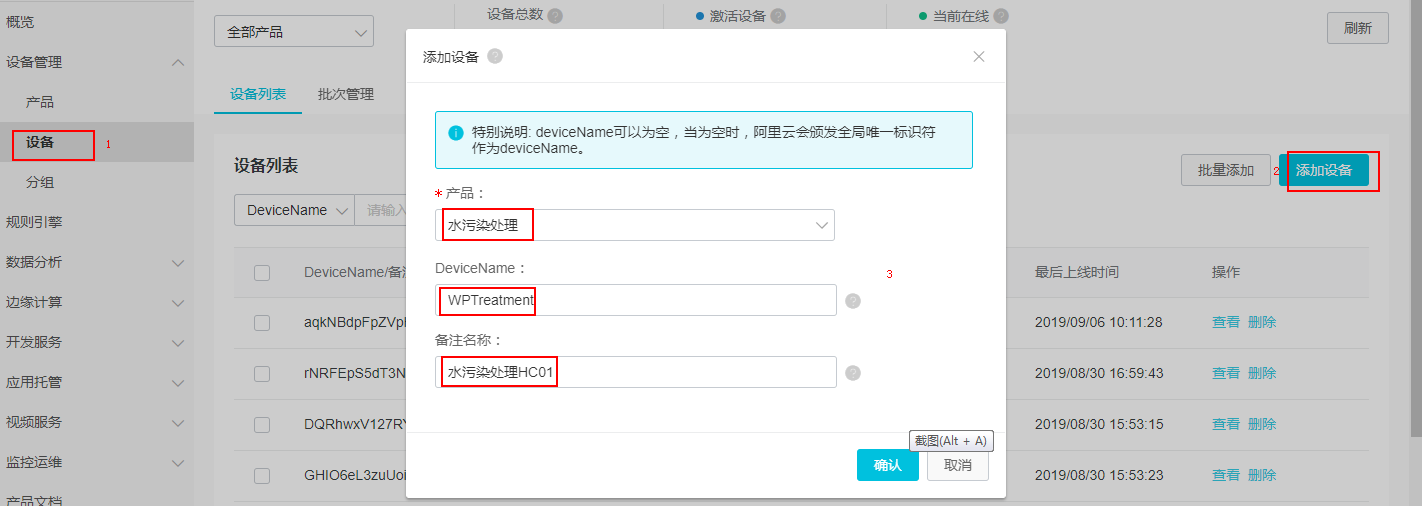Close the 添加设备 dialog with X
1422x506 pixels.
pos(979,57)
